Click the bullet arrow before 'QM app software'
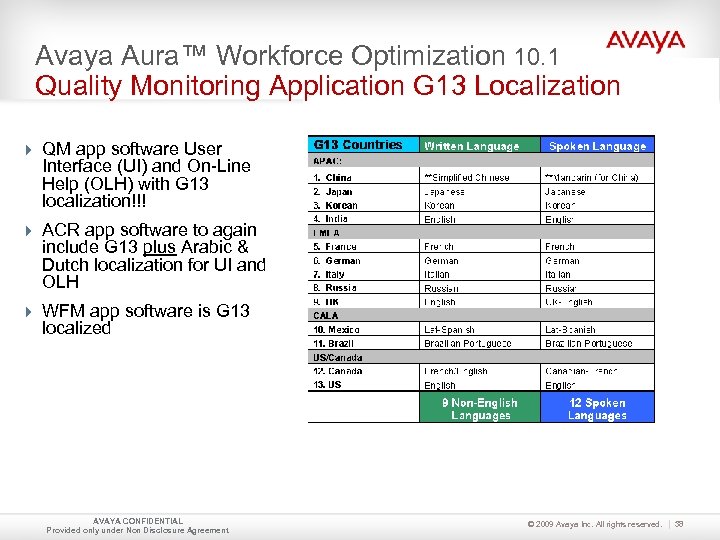This screenshot has width=720, height=540. pos(28,150)
